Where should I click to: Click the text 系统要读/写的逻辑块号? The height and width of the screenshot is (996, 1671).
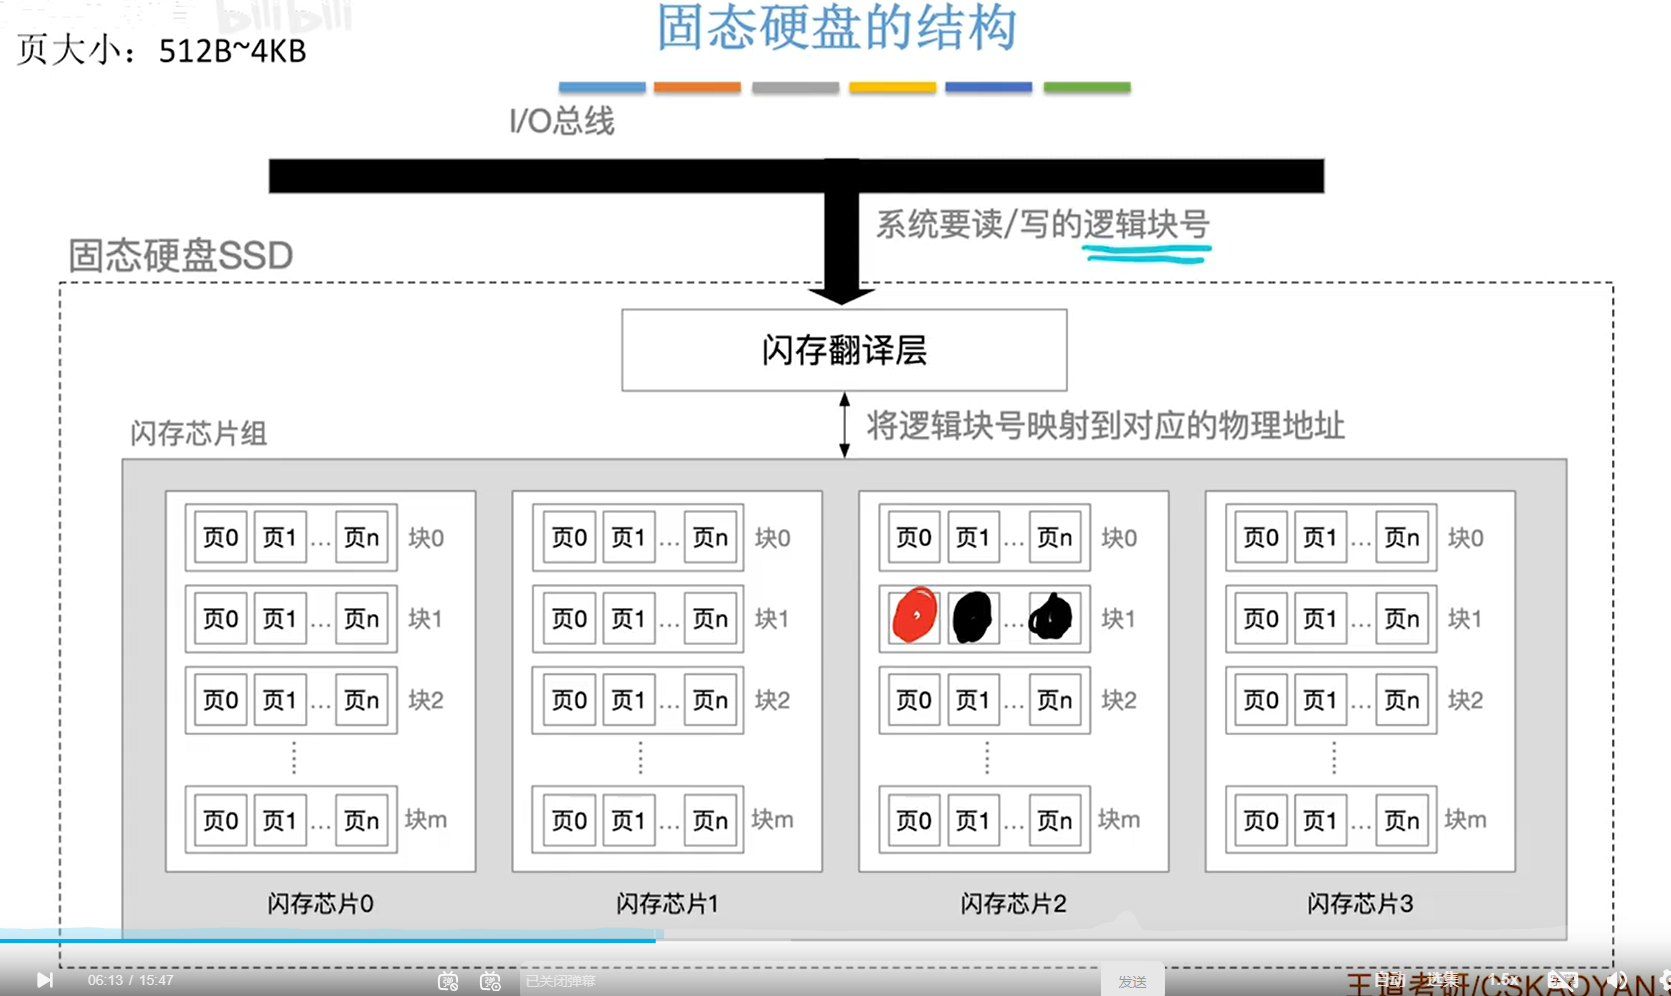click(1043, 224)
